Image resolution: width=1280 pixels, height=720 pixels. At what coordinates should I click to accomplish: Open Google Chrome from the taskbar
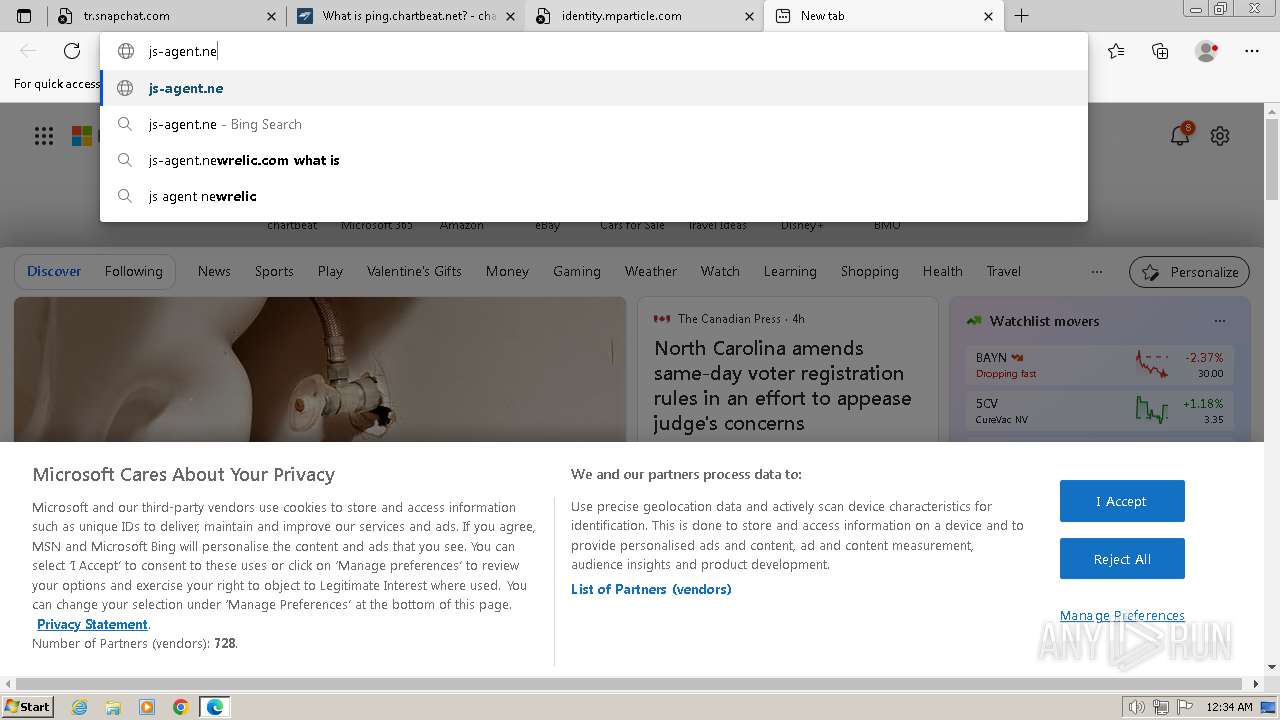[181, 707]
